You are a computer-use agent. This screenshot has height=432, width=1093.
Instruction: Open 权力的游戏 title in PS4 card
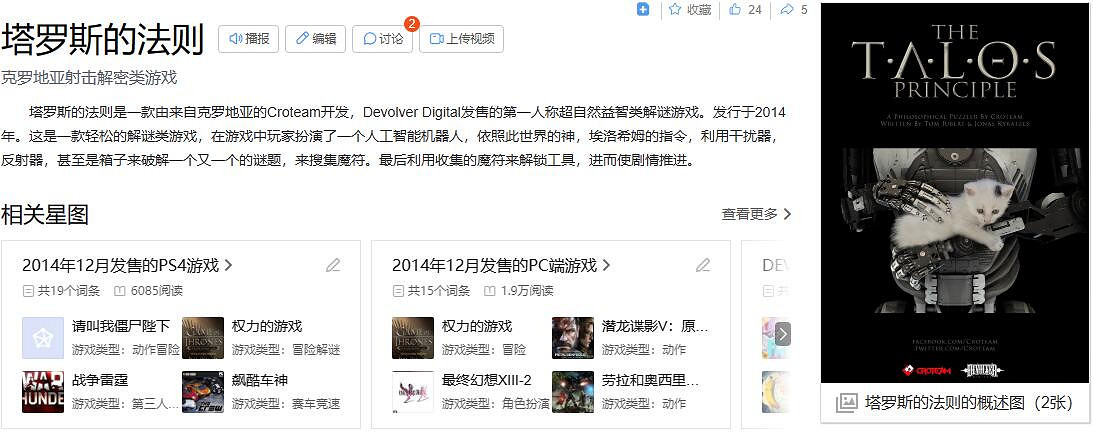point(267,326)
